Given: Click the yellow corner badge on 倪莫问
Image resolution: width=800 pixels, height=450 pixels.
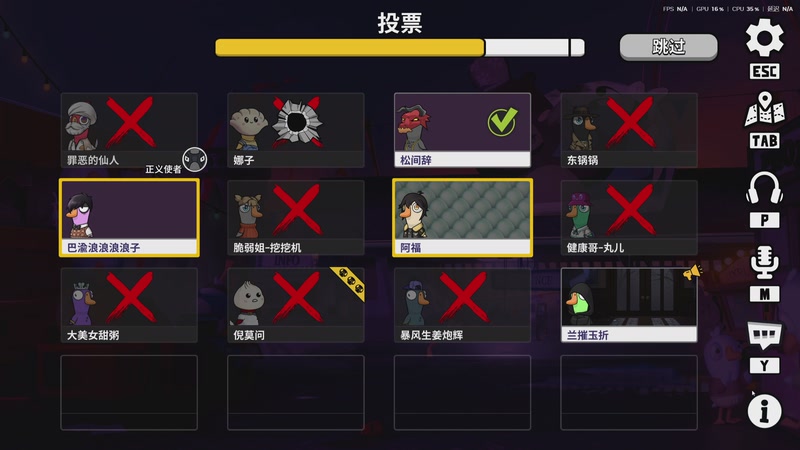Looking at the screenshot, I should coord(349,281).
